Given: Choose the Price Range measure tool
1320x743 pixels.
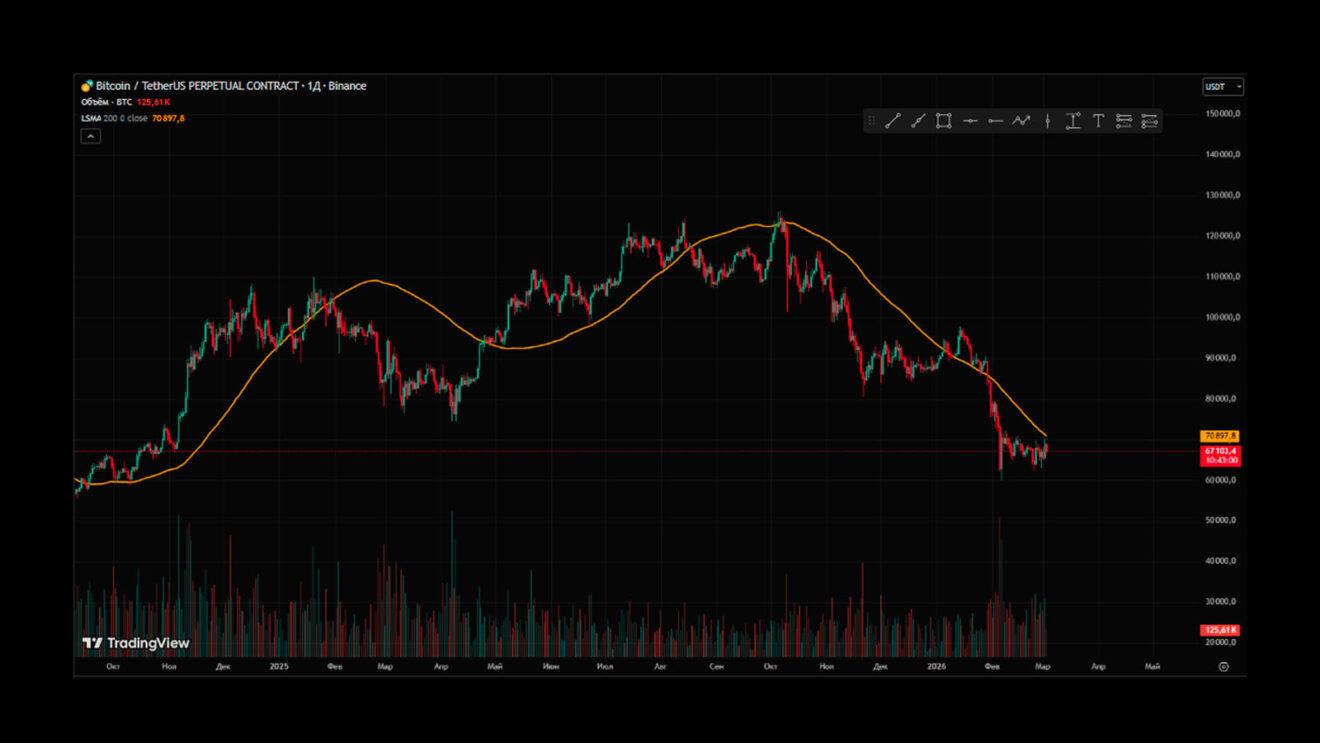Looking at the screenshot, I should [1072, 121].
